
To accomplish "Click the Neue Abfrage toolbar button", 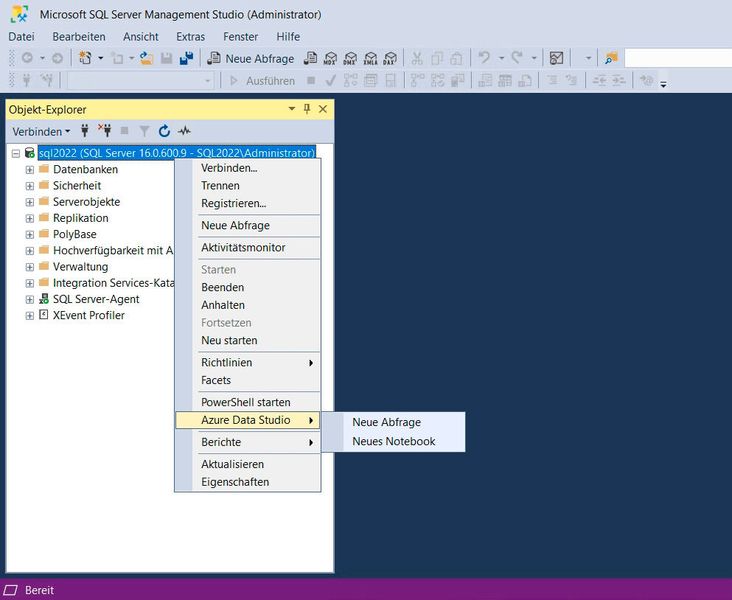I will [251, 58].
